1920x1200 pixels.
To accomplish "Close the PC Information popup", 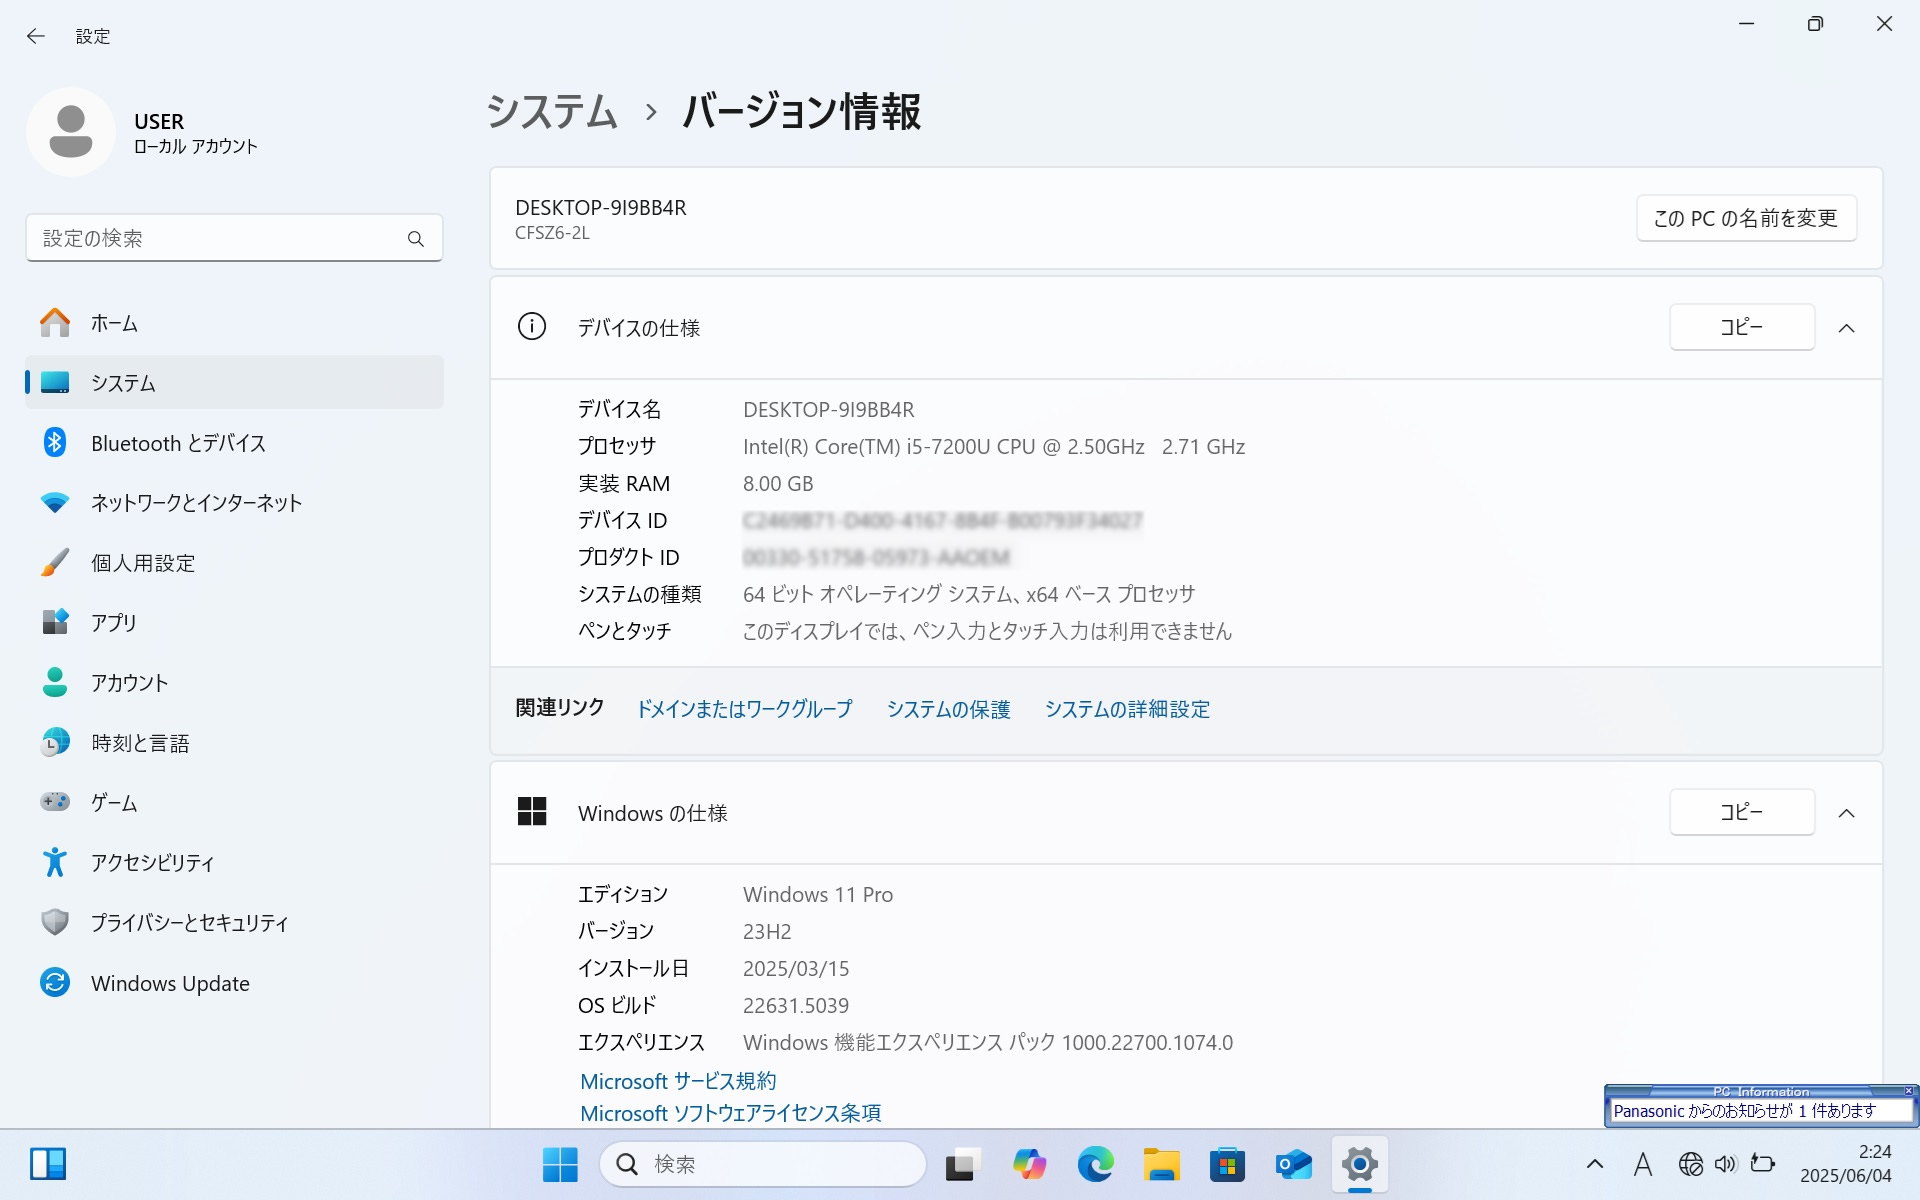I will pos(1908,1091).
